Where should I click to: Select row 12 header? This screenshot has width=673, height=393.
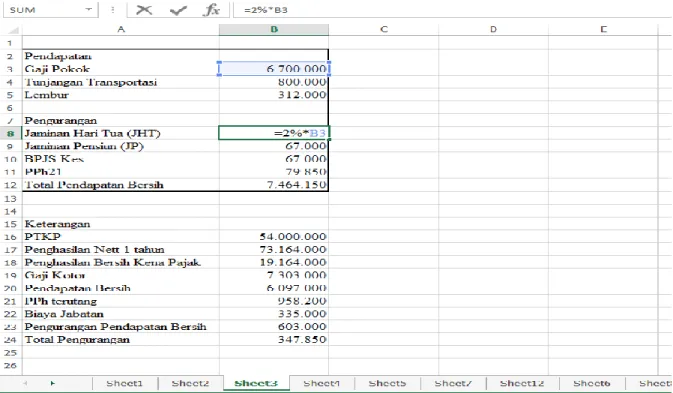11,185
